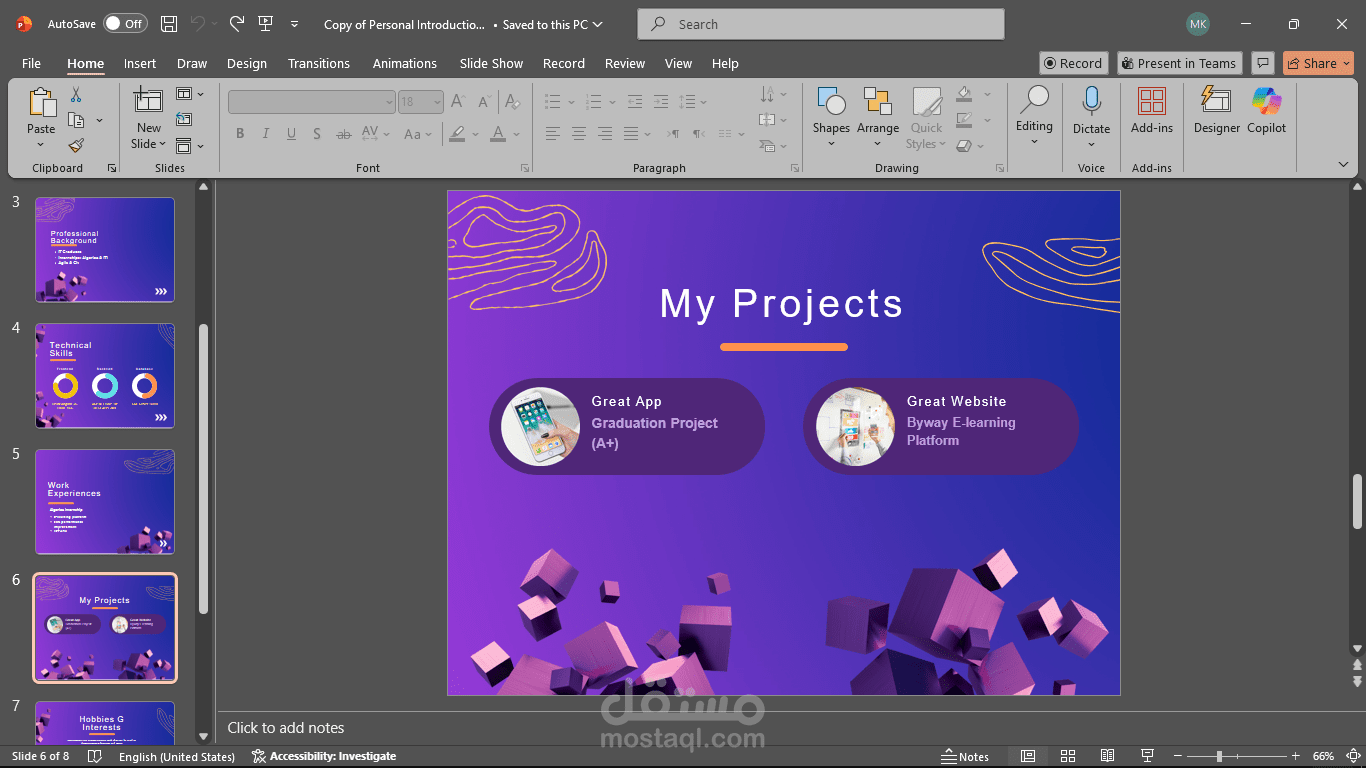Click the Present in Teams button
The height and width of the screenshot is (768, 1366).
pyautogui.click(x=1179, y=63)
